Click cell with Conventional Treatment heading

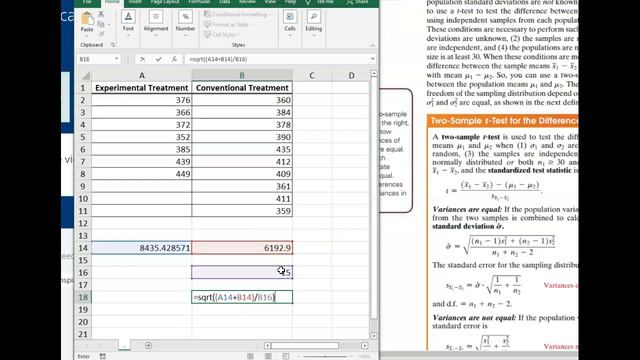click(x=242, y=88)
